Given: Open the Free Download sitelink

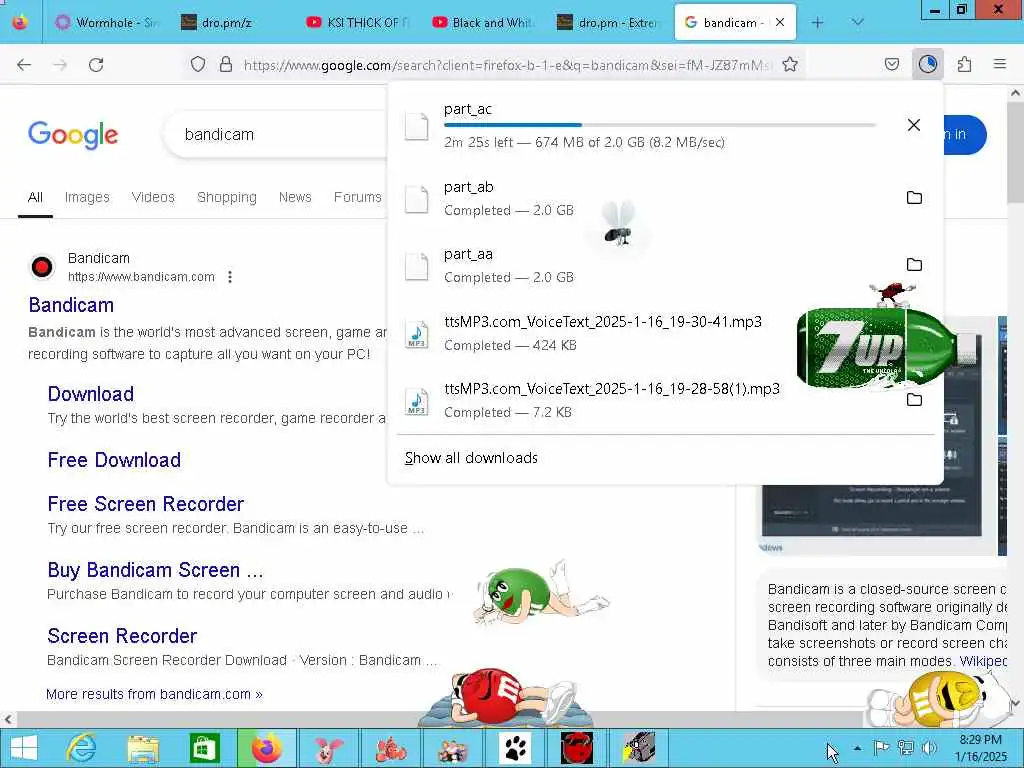Looking at the screenshot, I should [114, 460].
